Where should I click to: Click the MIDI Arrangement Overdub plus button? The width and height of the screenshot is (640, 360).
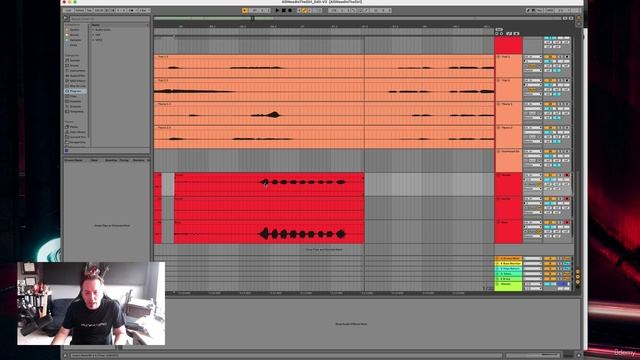click(299, 10)
